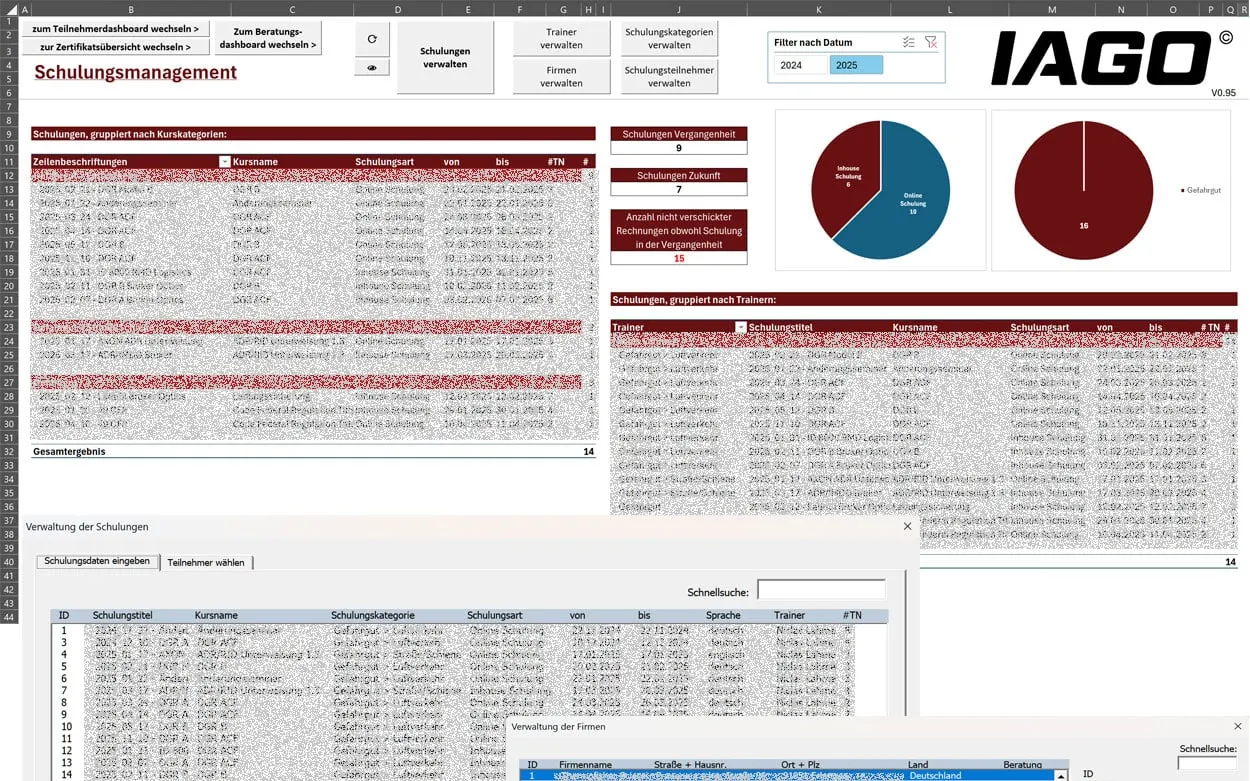Open the Teilnehmer wählen tab
This screenshot has height=781, width=1250.
click(206, 562)
